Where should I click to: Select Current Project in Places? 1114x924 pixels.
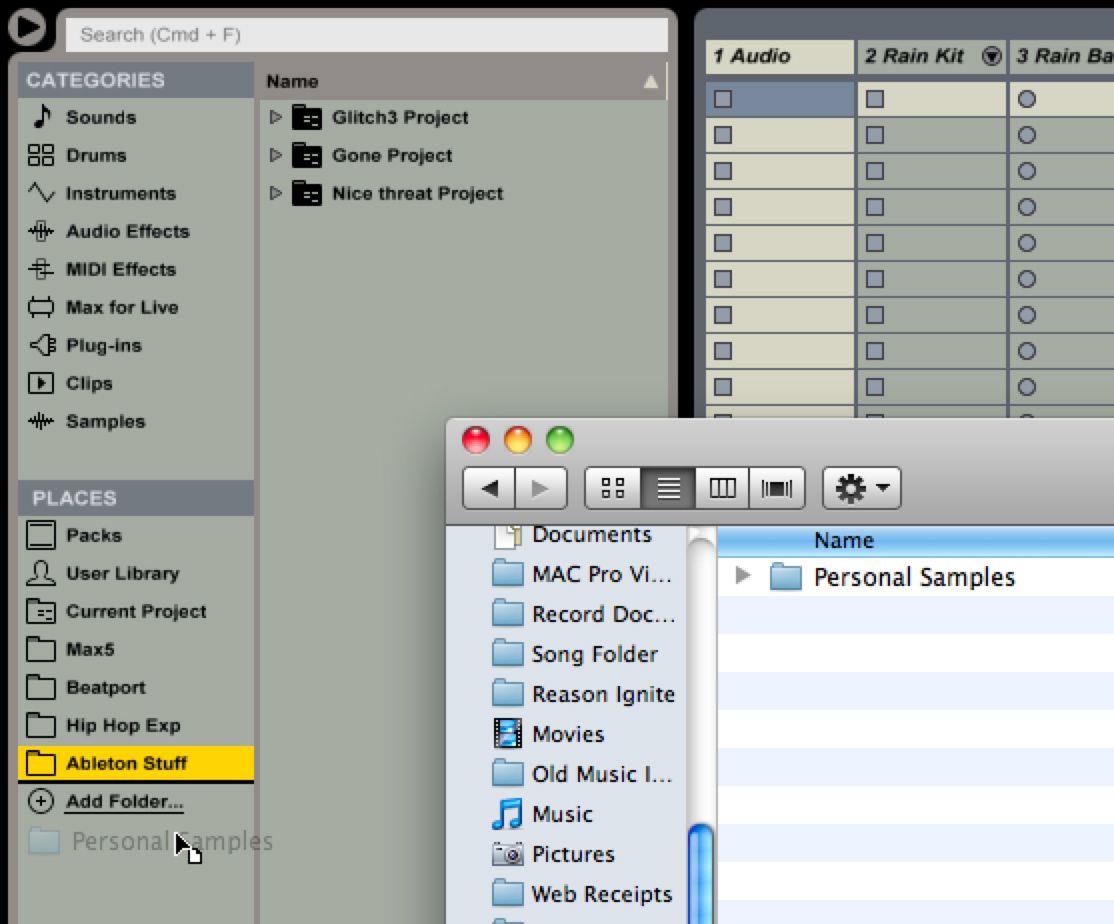click(136, 612)
